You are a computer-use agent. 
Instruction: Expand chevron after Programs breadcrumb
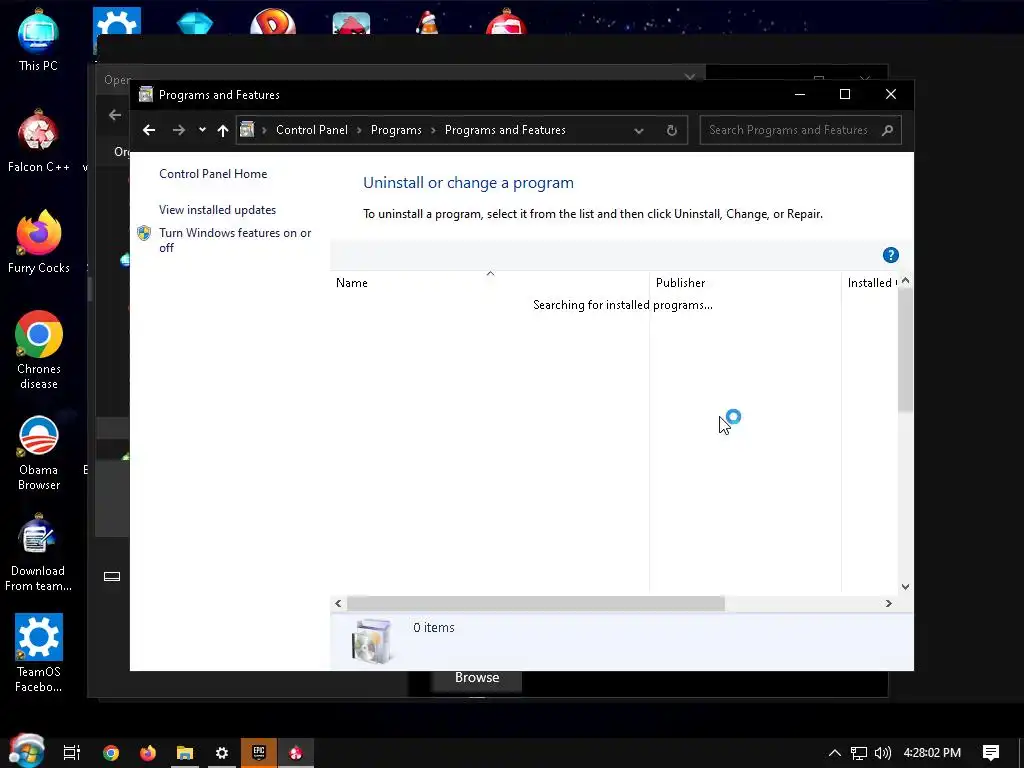pyautogui.click(x=433, y=131)
